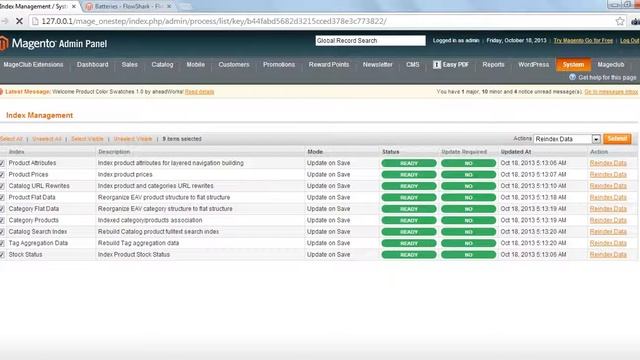640x360 pixels.
Task: Click the browser address bar URL
Action: [x=214, y=21]
